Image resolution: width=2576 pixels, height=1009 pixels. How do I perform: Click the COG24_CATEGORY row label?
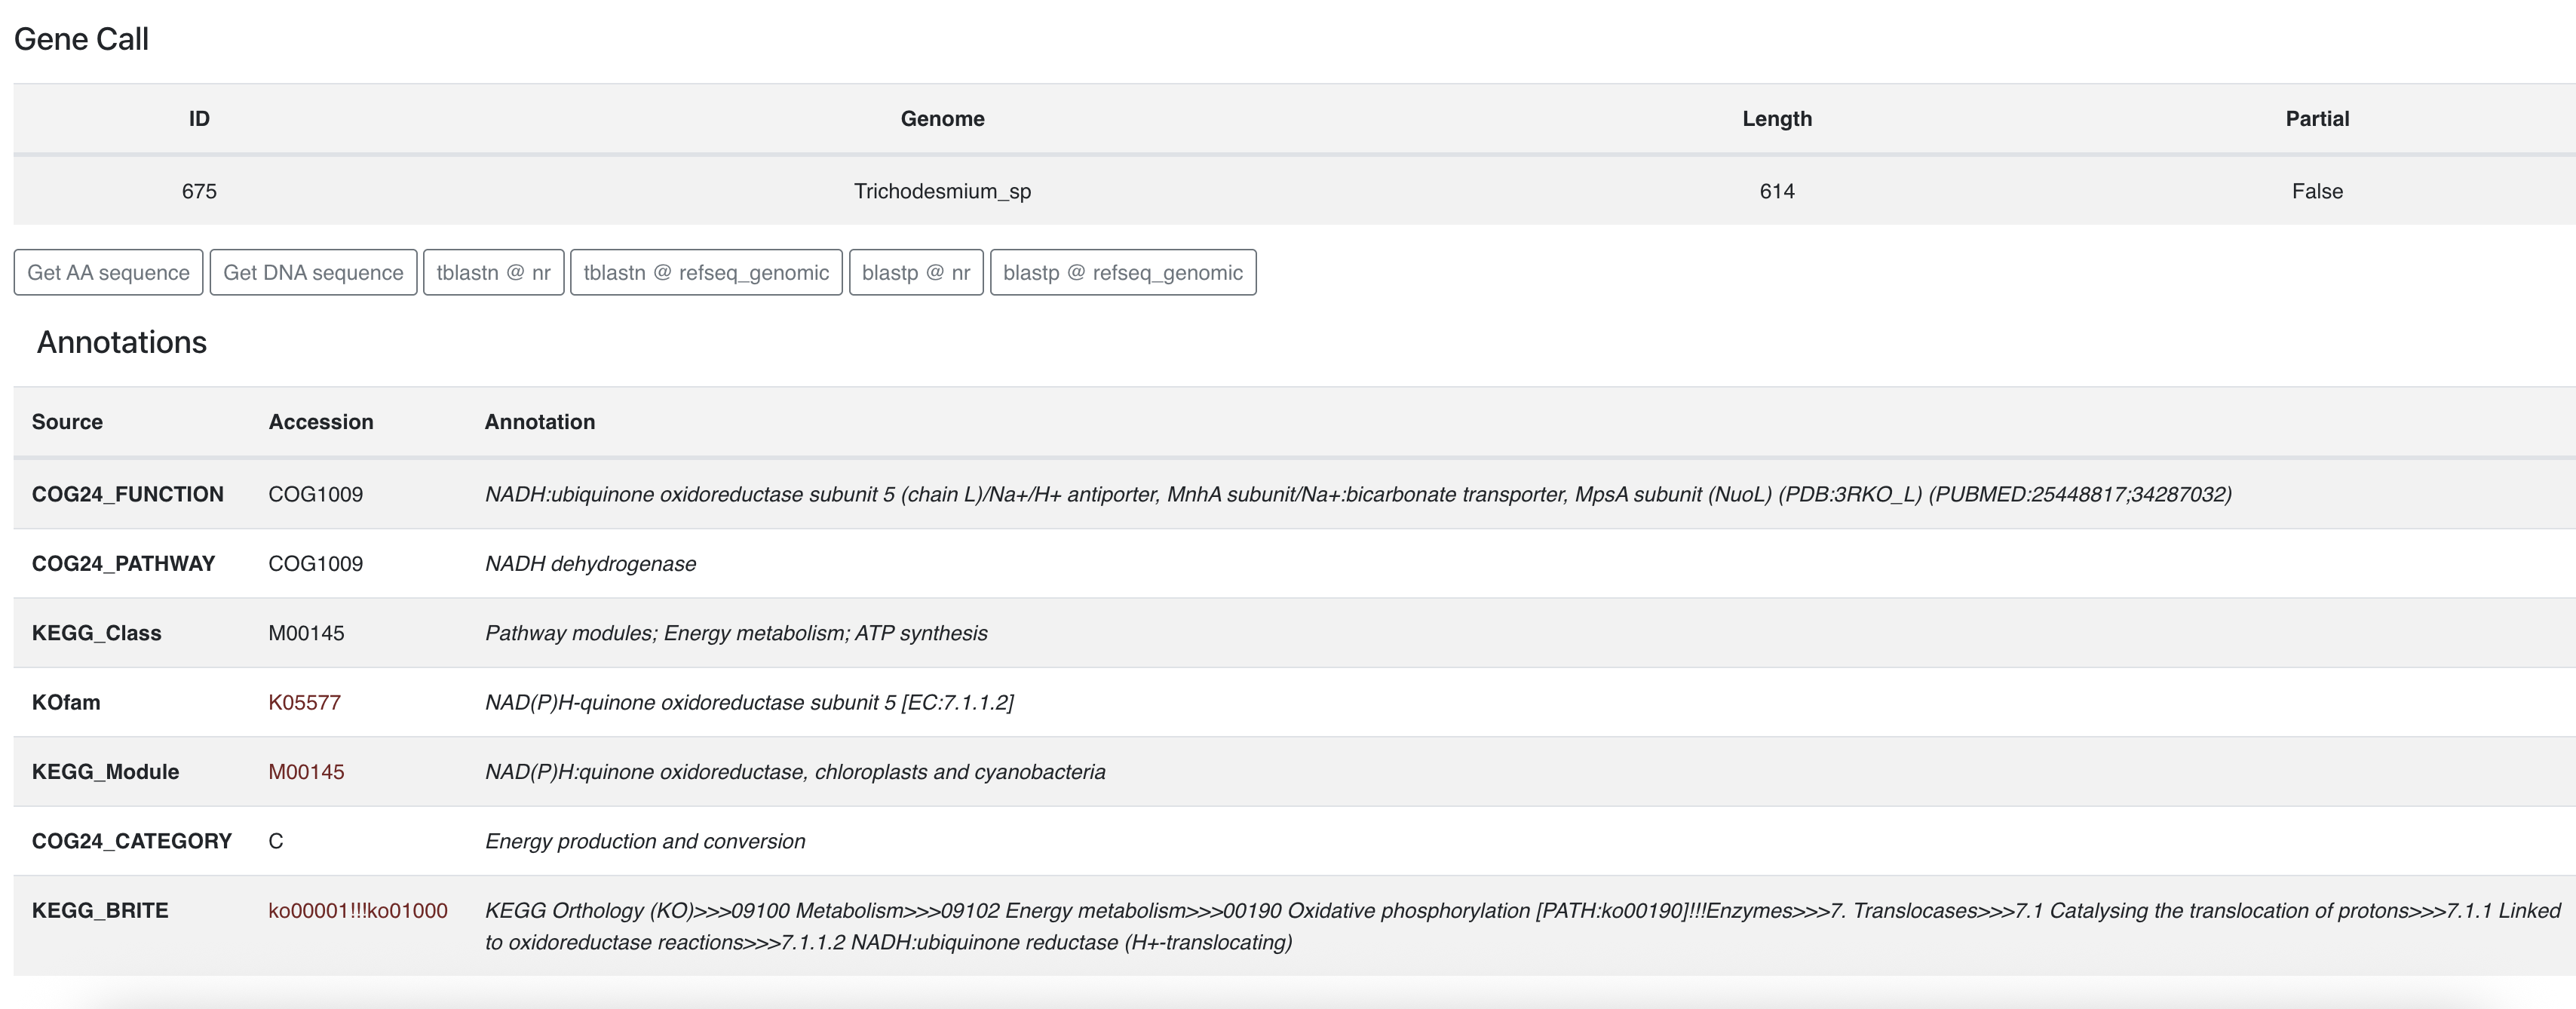[x=131, y=841]
